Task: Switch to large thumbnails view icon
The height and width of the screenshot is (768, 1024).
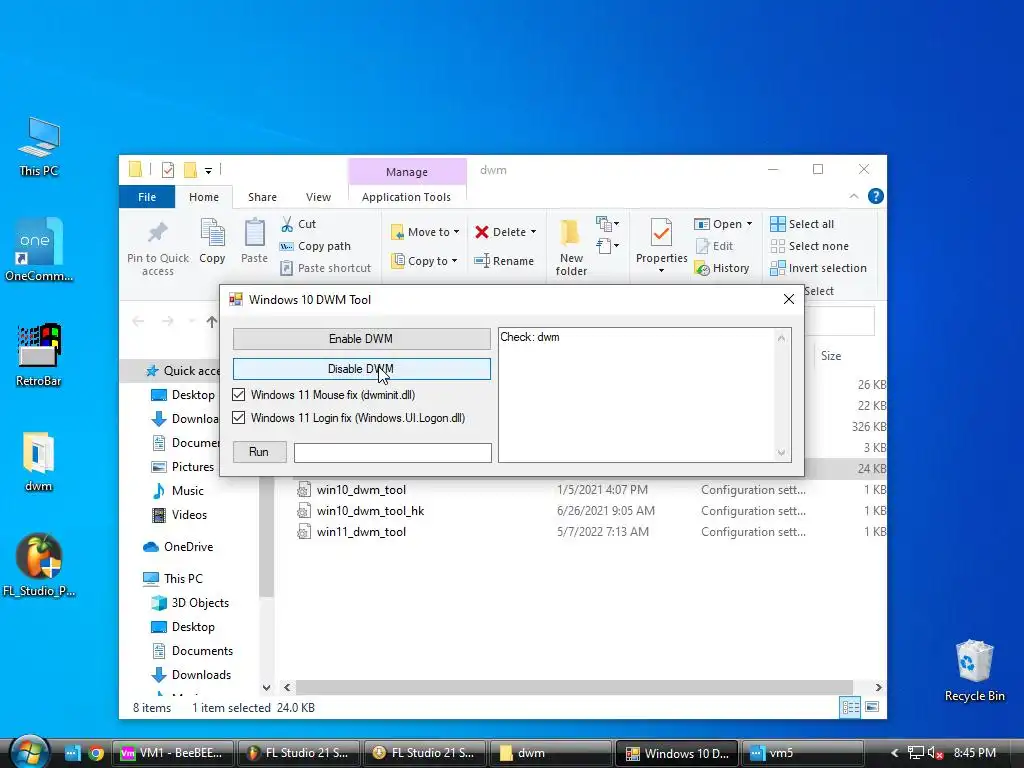Action: (x=872, y=707)
